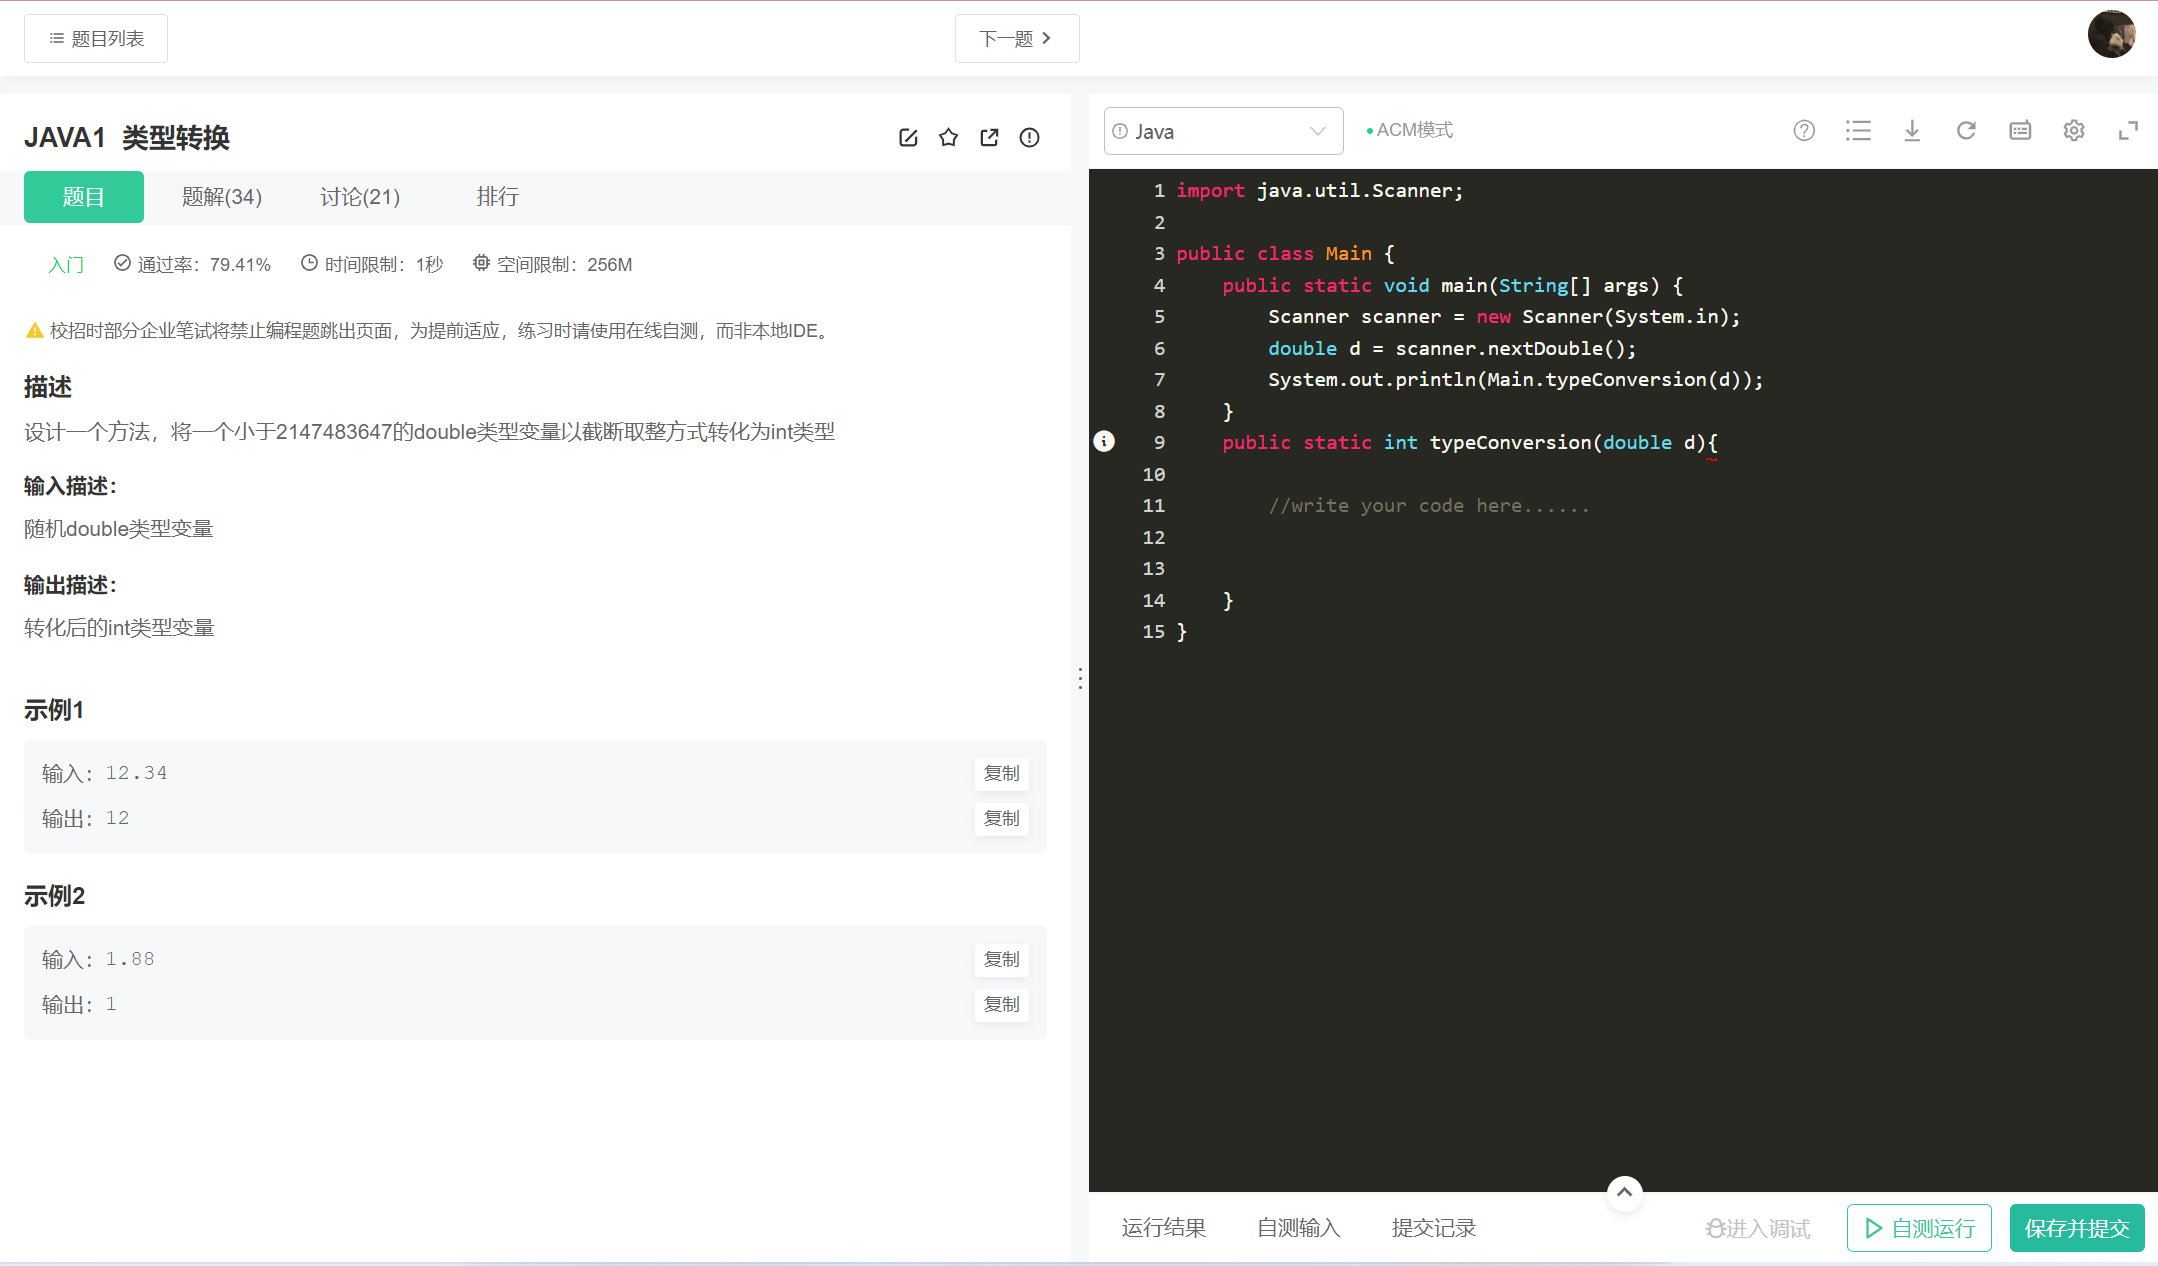Screen dimensions: 2158x1266
Task: Click the 空间限制 chip icon
Action: [481, 263]
